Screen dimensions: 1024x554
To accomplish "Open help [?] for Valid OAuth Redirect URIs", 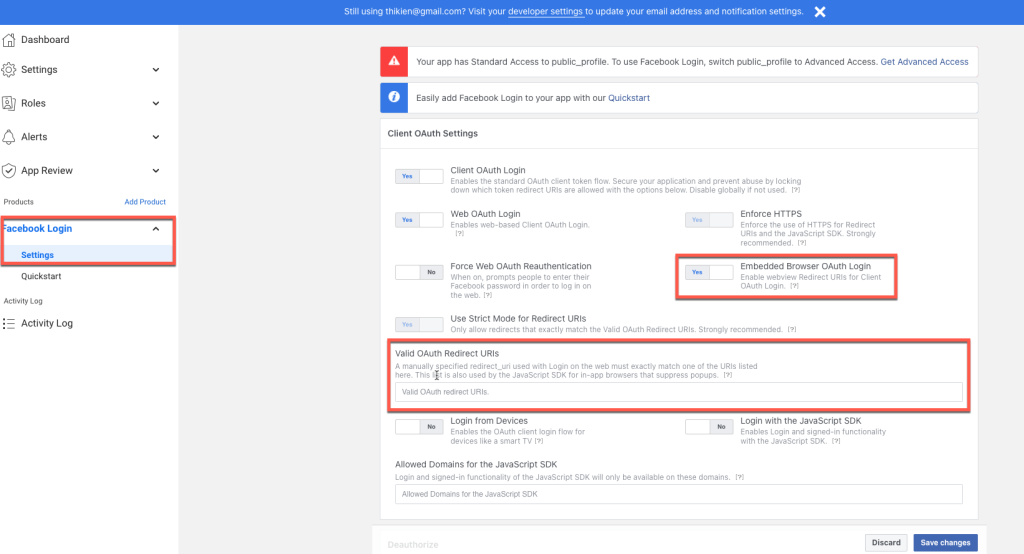I will 728,375.
